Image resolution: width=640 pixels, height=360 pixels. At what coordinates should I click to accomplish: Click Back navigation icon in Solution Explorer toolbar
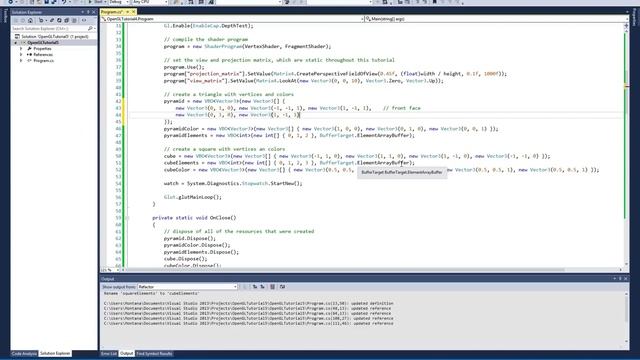(x=16, y=20)
